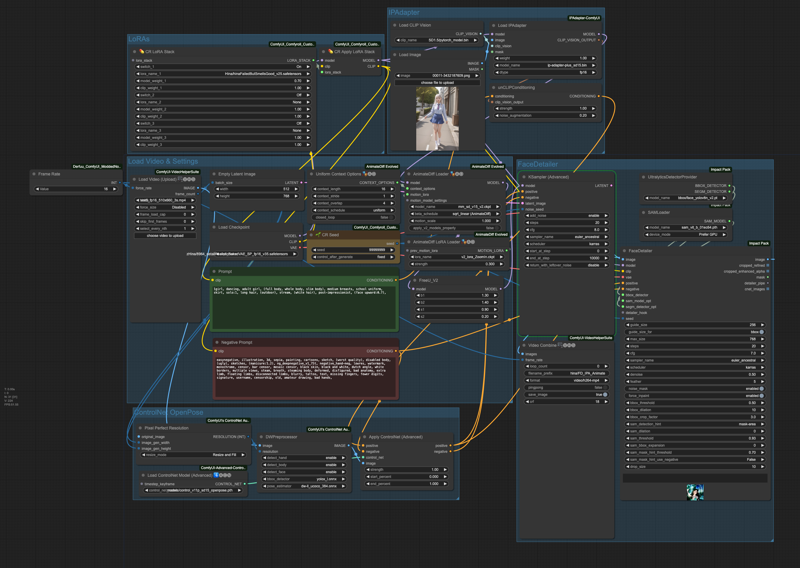Screen dimensions: 800x568
Task: Click icons beside Load ControlNet Model (Advanced) title
Action: pos(222,475)
